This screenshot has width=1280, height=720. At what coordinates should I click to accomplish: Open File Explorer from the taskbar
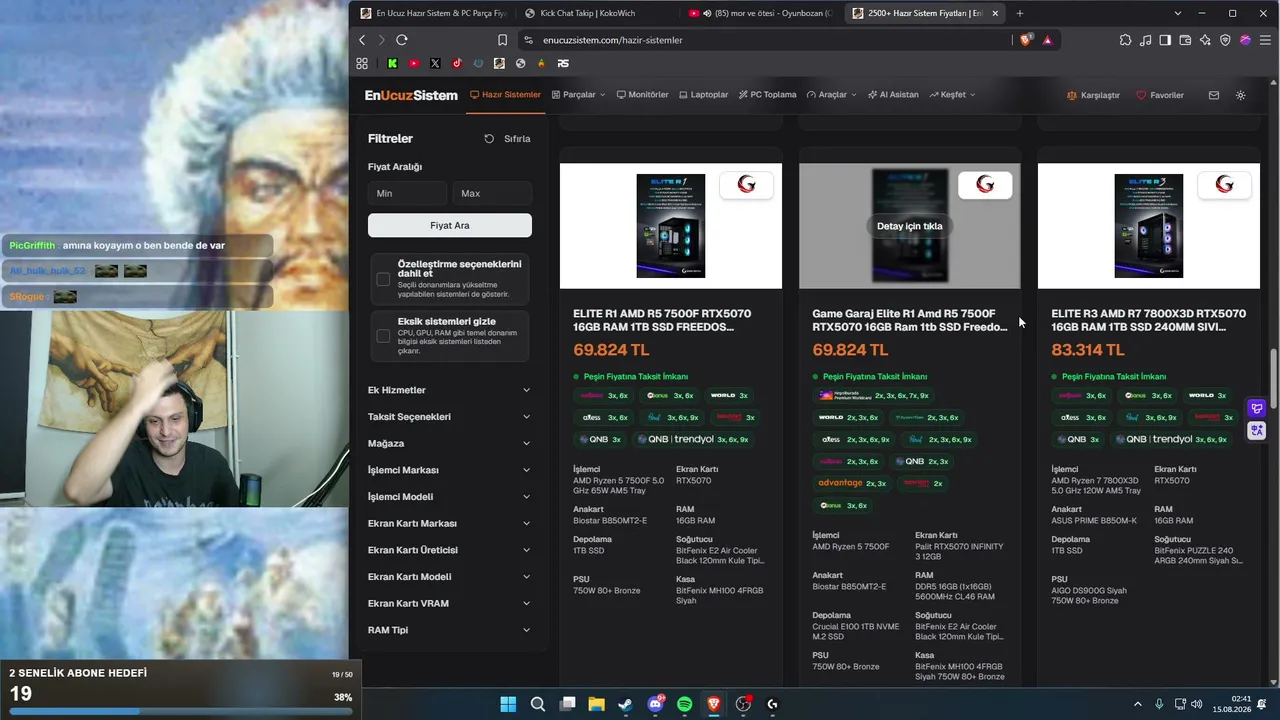click(x=596, y=704)
